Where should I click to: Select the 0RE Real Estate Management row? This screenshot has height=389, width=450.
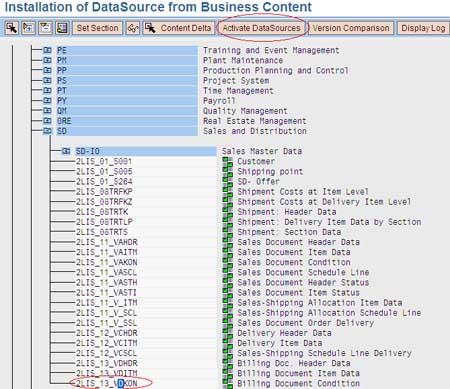(127, 121)
